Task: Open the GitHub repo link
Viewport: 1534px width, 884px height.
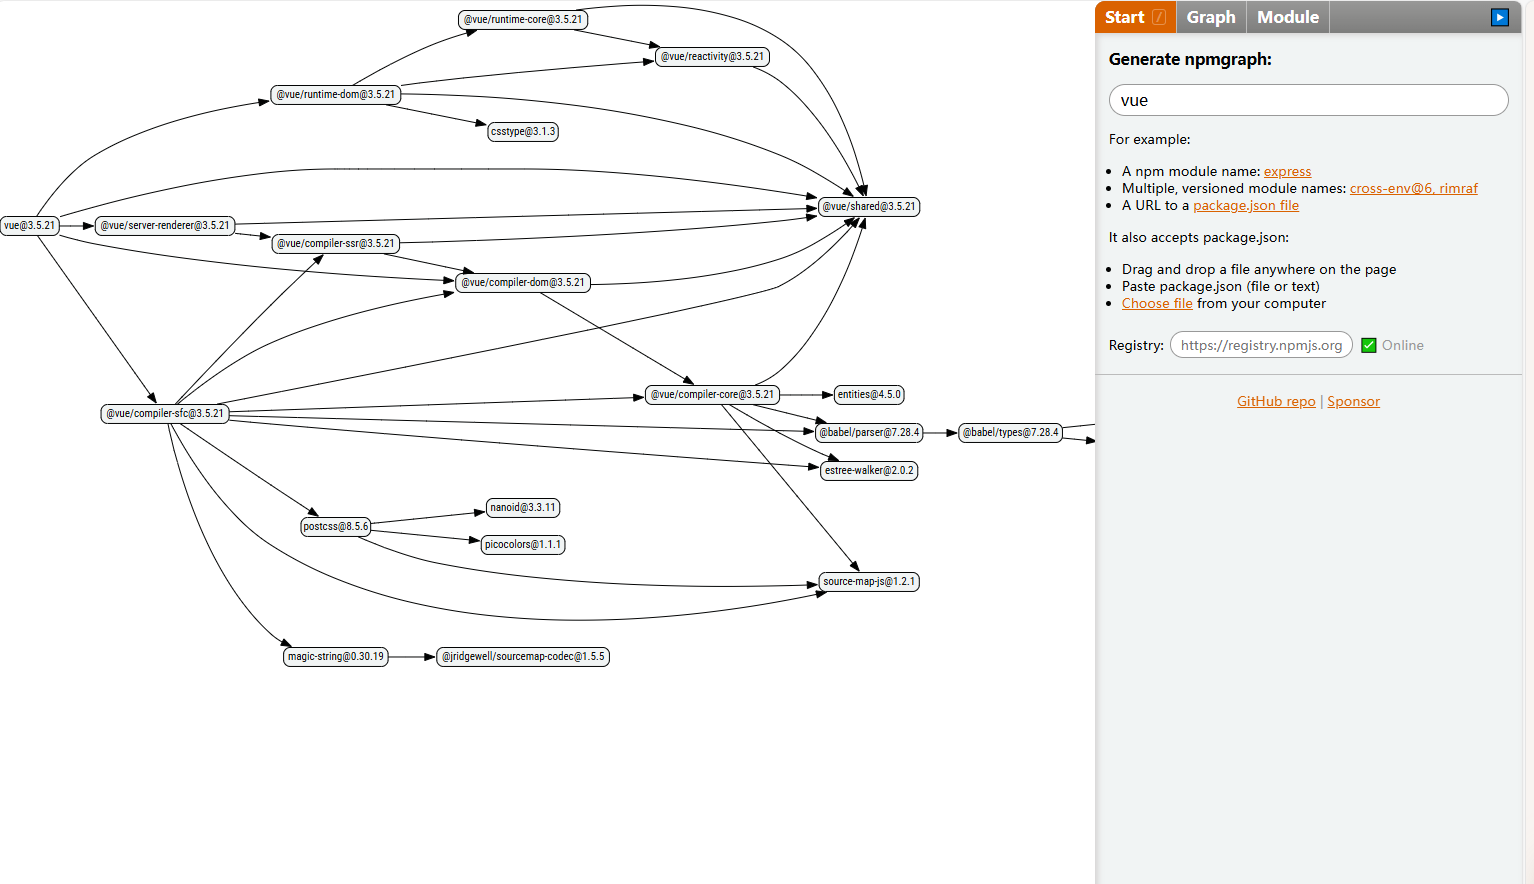Action: coord(1275,402)
